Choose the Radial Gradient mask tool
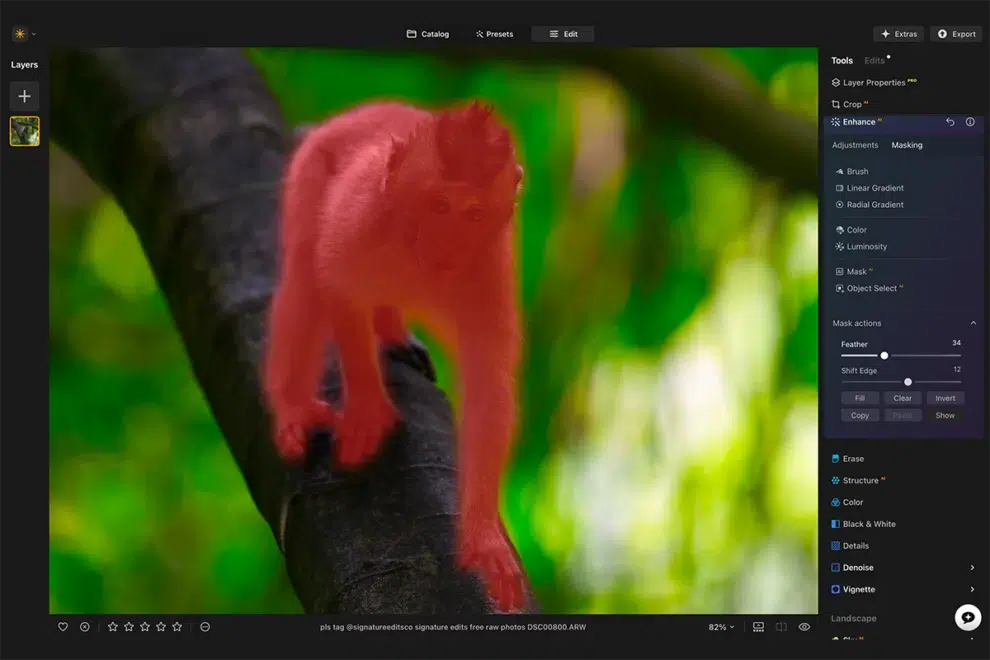 tap(874, 205)
